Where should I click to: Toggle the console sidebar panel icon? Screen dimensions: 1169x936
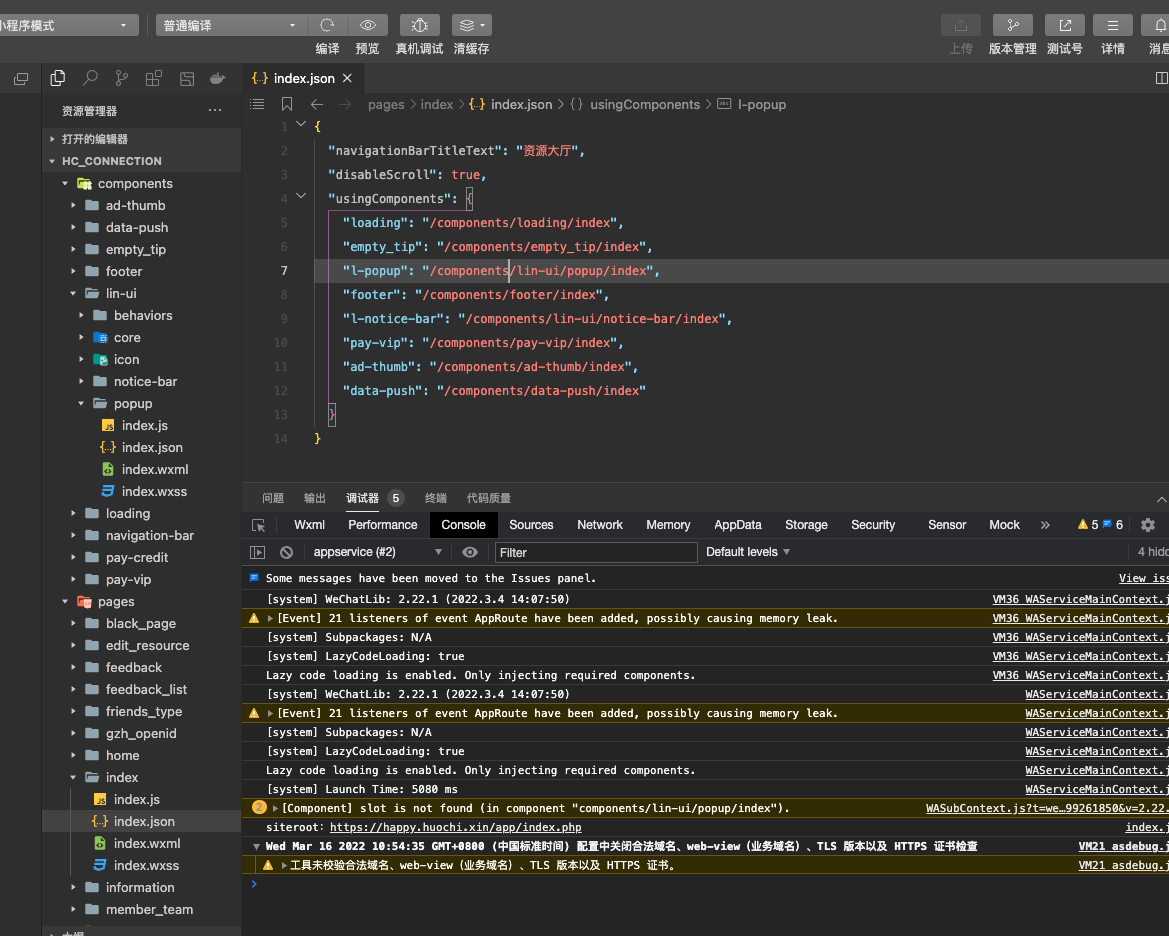pos(257,553)
